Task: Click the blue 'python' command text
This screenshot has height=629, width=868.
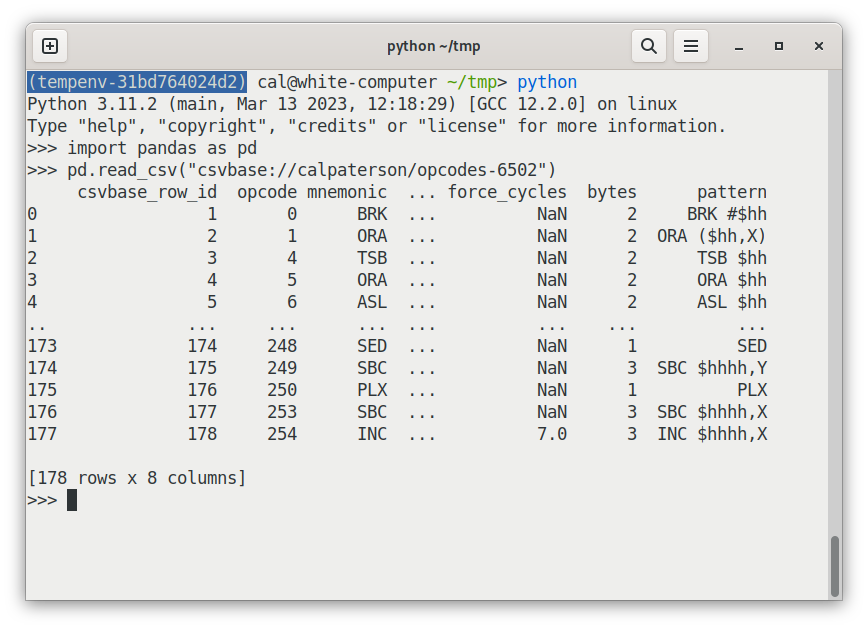Action: pyautogui.click(x=547, y=83)
